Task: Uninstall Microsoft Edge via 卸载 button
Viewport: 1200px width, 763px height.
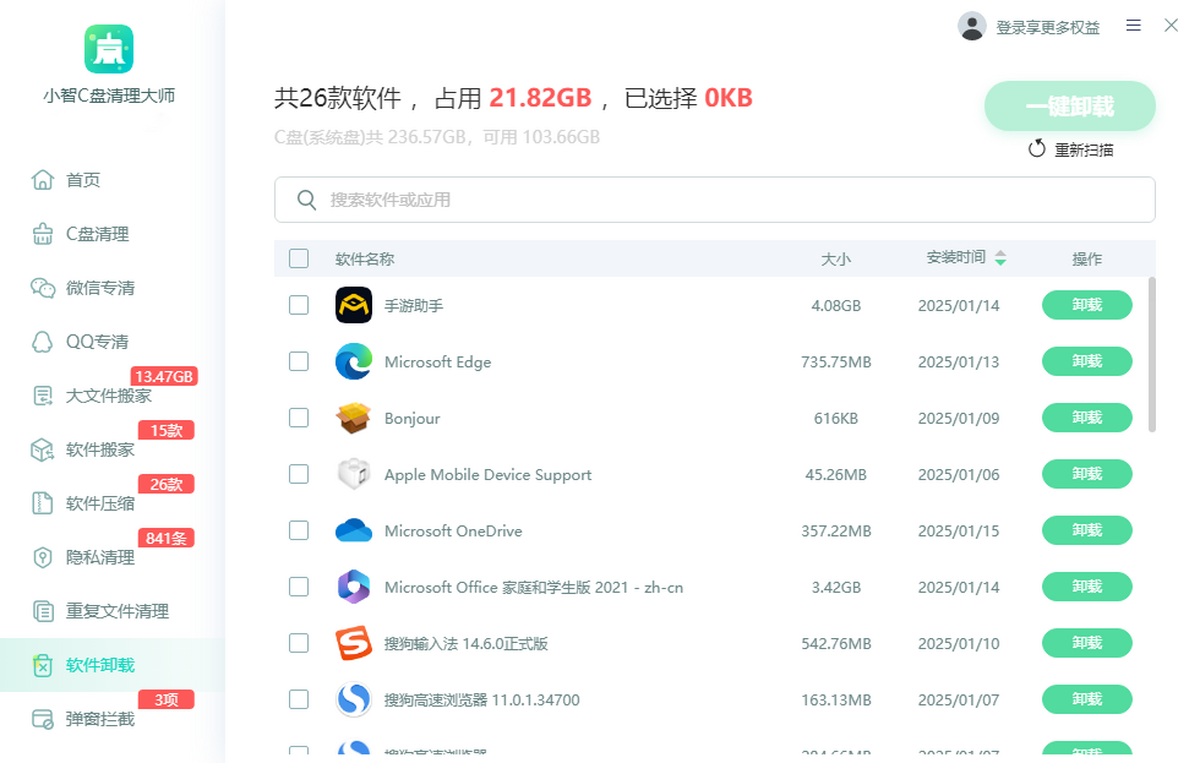Action: click(1087, 361)
